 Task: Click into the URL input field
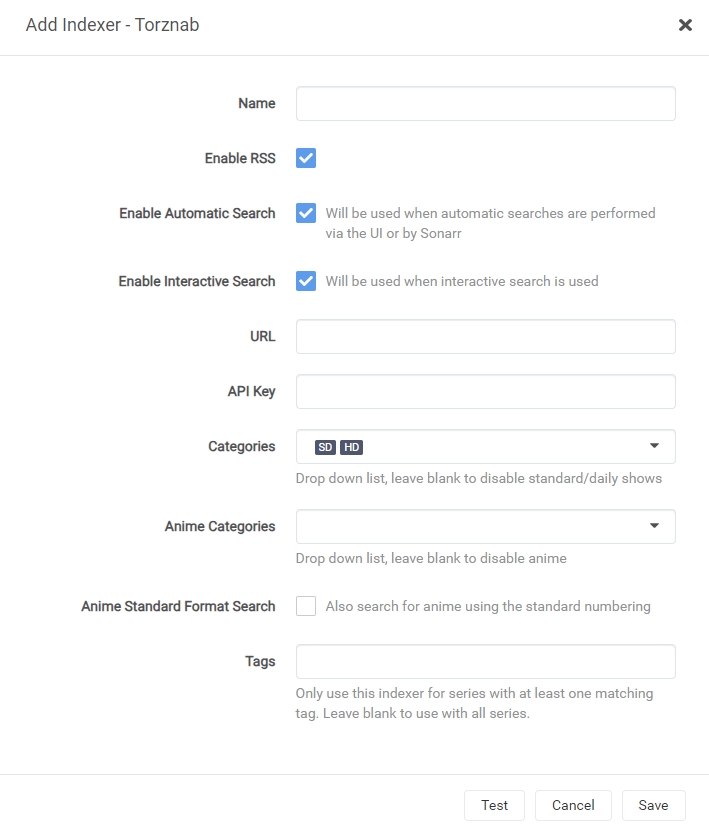(485, 336)
